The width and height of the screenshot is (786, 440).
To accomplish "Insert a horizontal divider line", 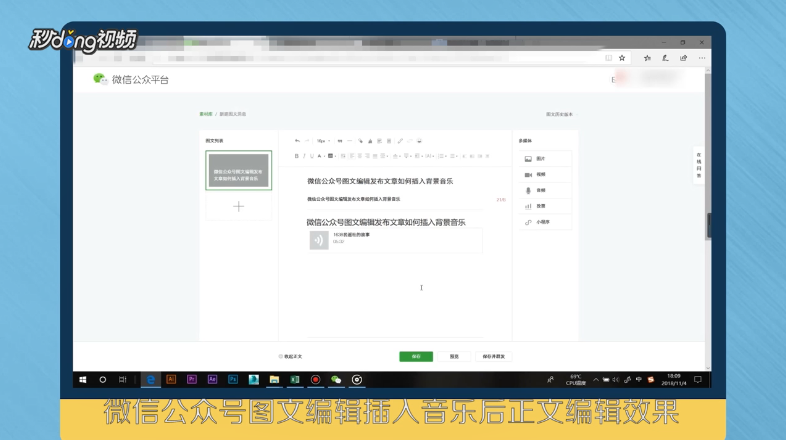I will [x=350, y=141].
